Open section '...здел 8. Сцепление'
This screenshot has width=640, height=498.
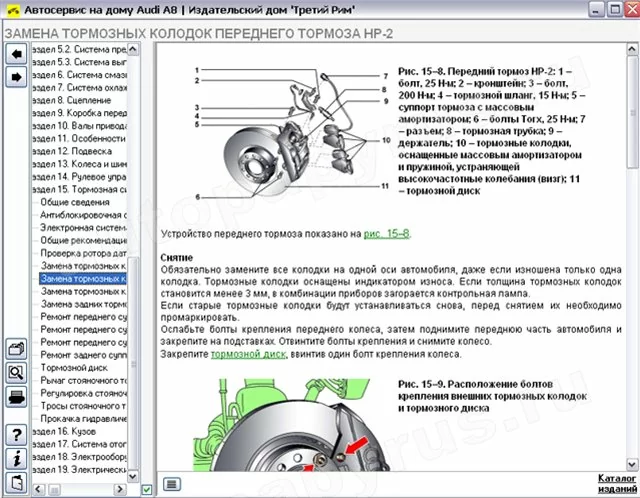click(x=72, y=100)
